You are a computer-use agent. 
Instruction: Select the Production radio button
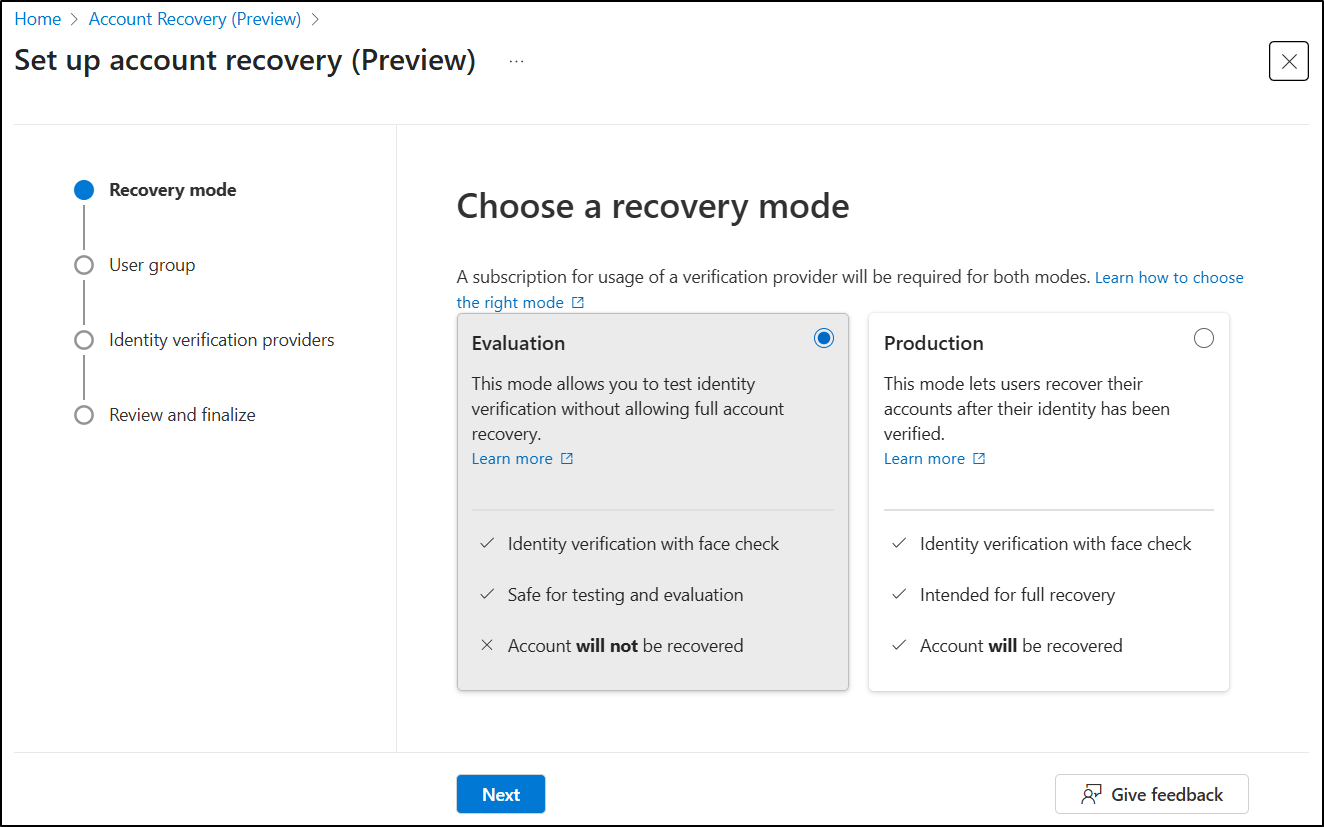pyautogui.click(x=1204, y=338)
